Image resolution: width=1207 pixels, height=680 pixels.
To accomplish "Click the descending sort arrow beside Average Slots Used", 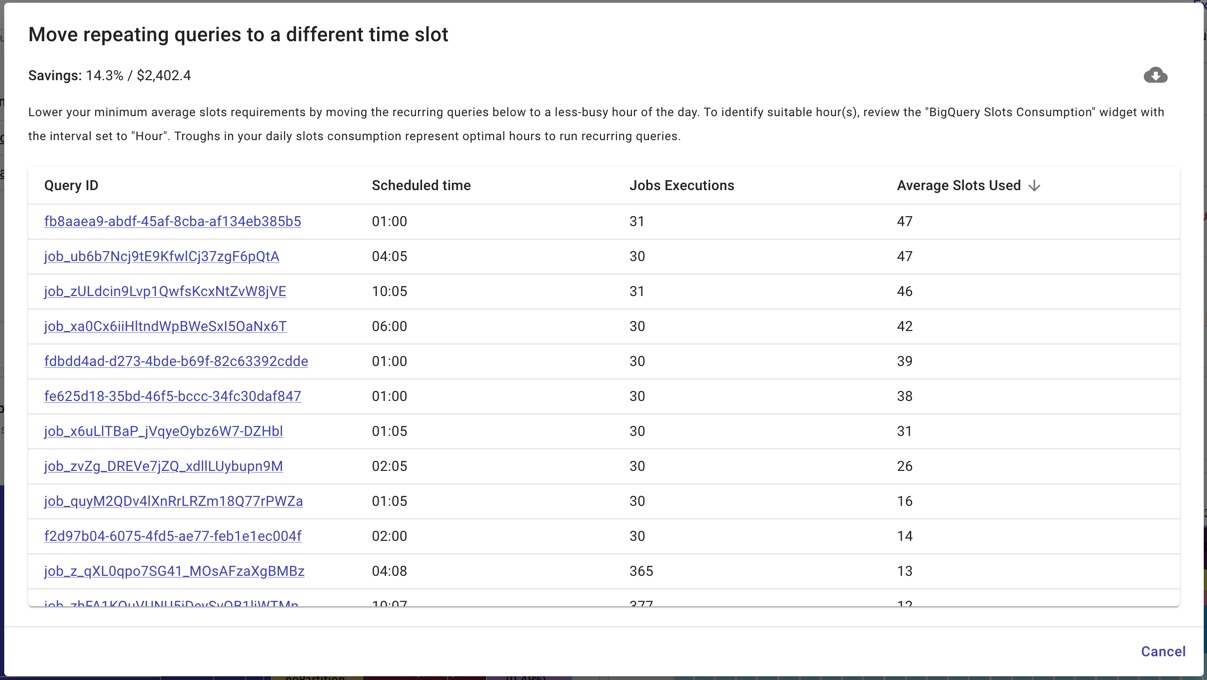I will 1035,185.
